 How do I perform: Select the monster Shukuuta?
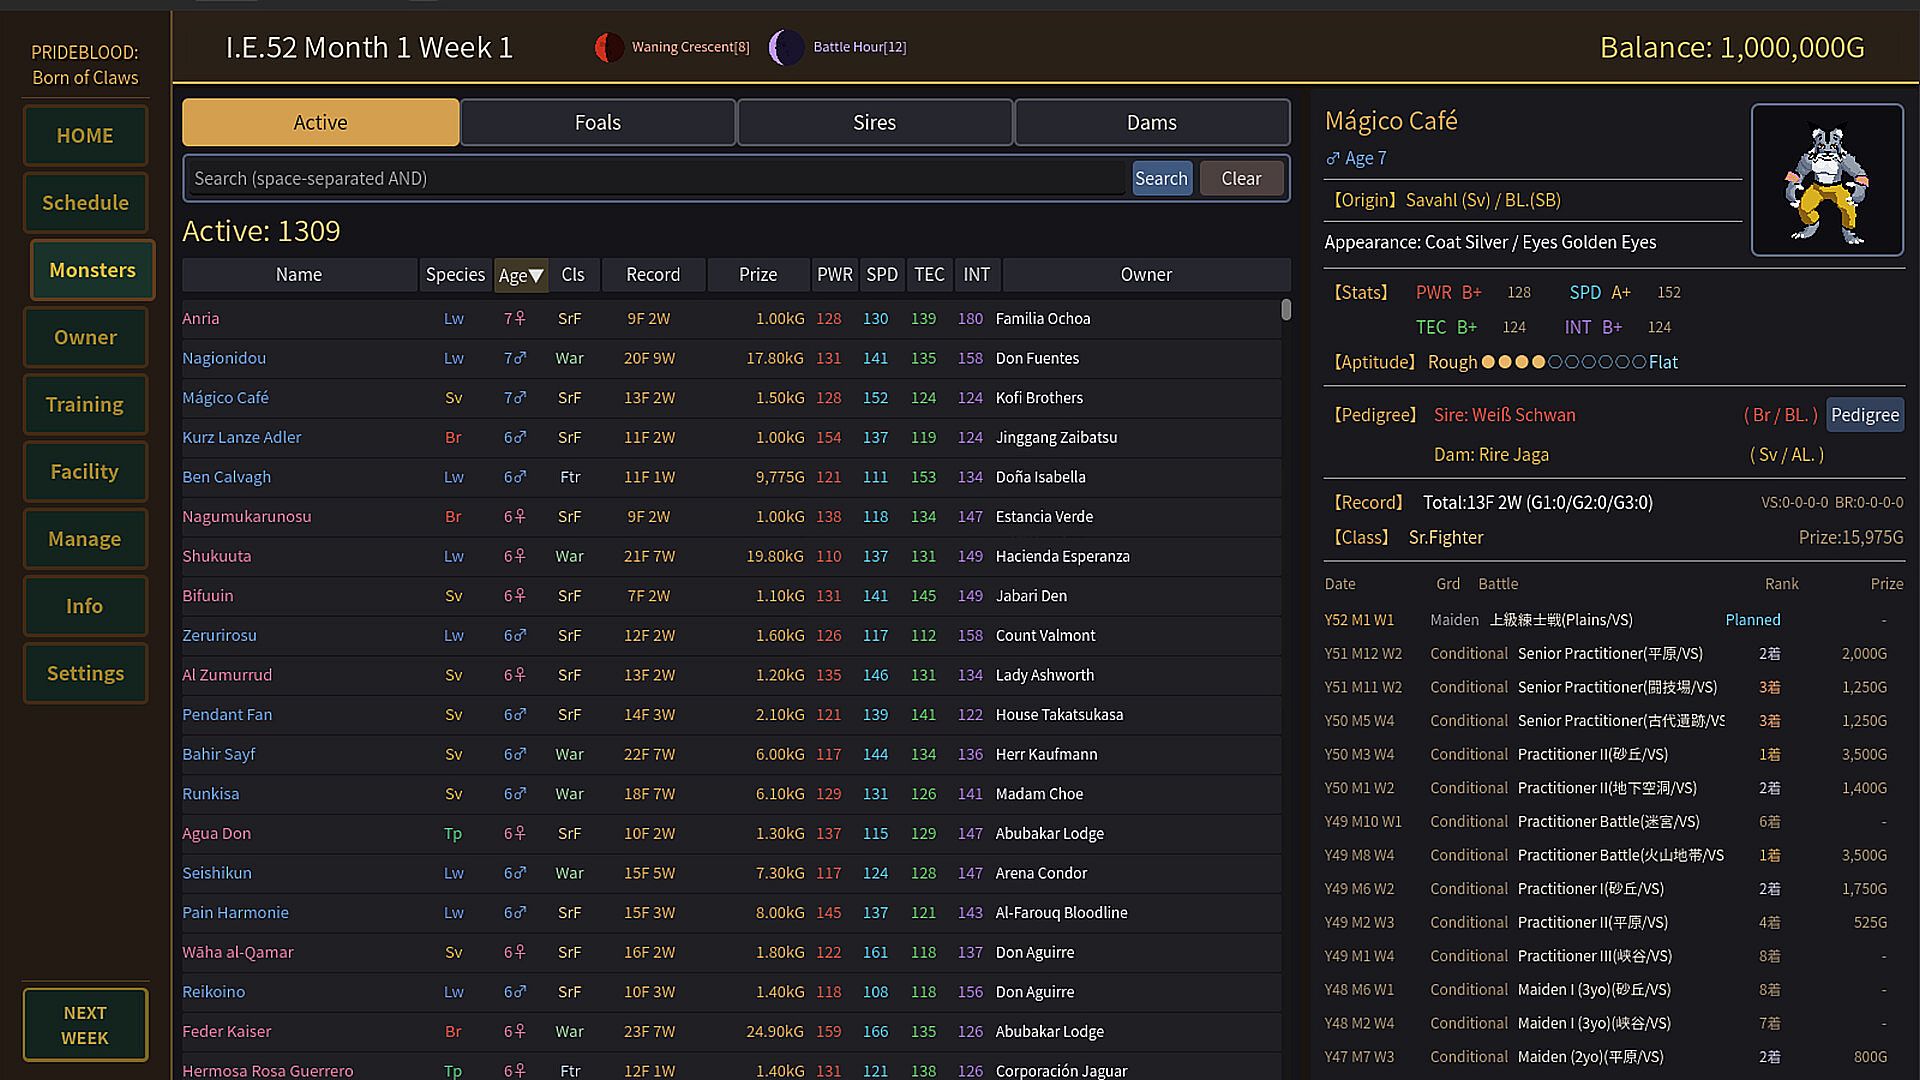click(731, 556)
